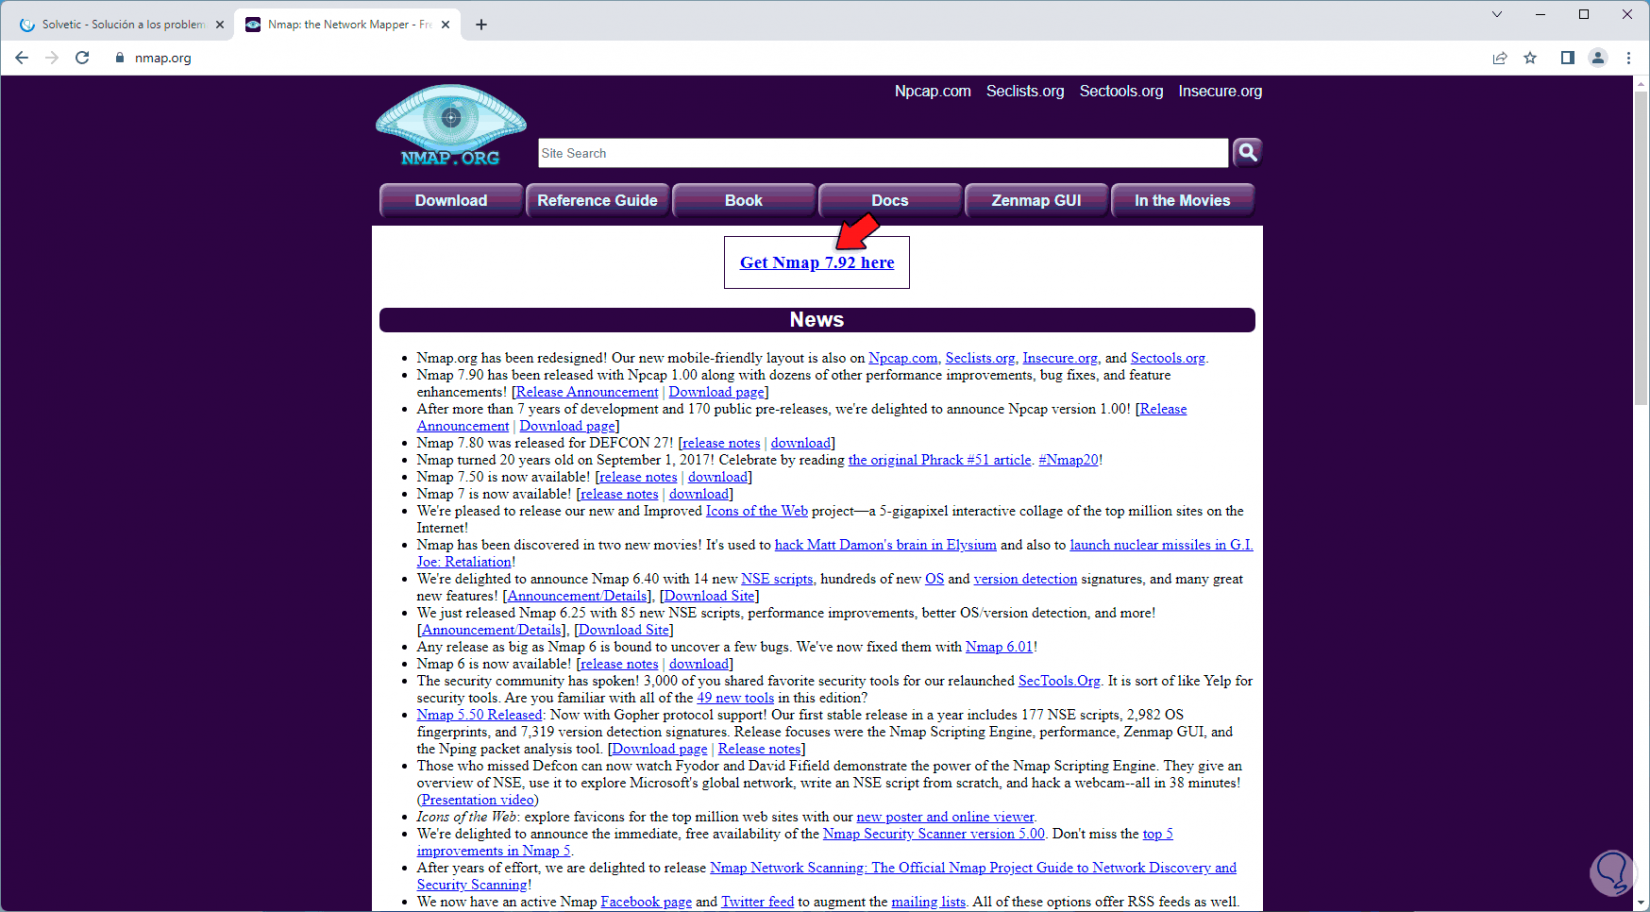The height and width of the screenshot is (912, 1650).
Task: Open the tab search chevron
Action: [x=1497, y=14]
